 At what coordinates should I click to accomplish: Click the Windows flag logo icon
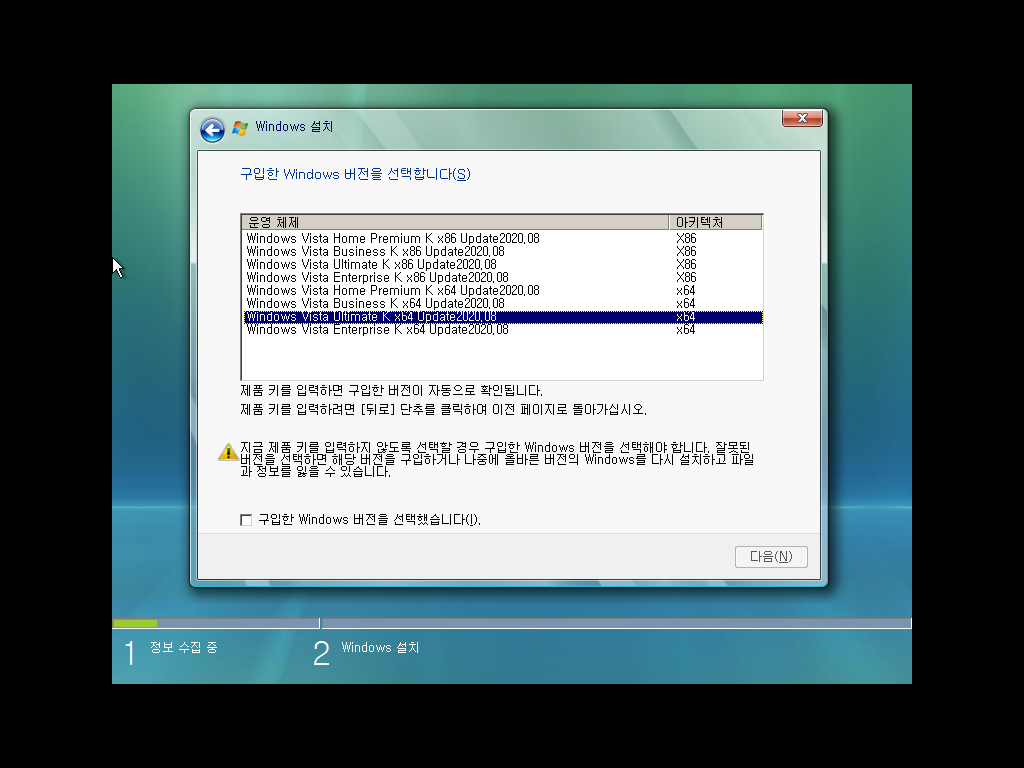pos(240,128)
